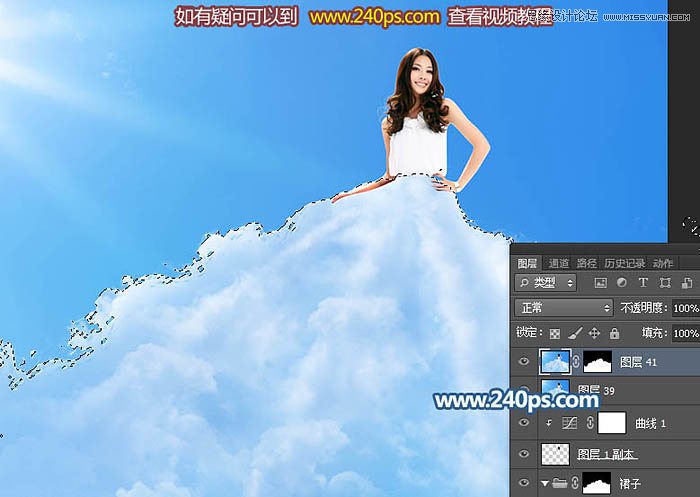Select 图层 1 副本 transparent thumbnail
700x497 pixels.
tap(555, 454)
